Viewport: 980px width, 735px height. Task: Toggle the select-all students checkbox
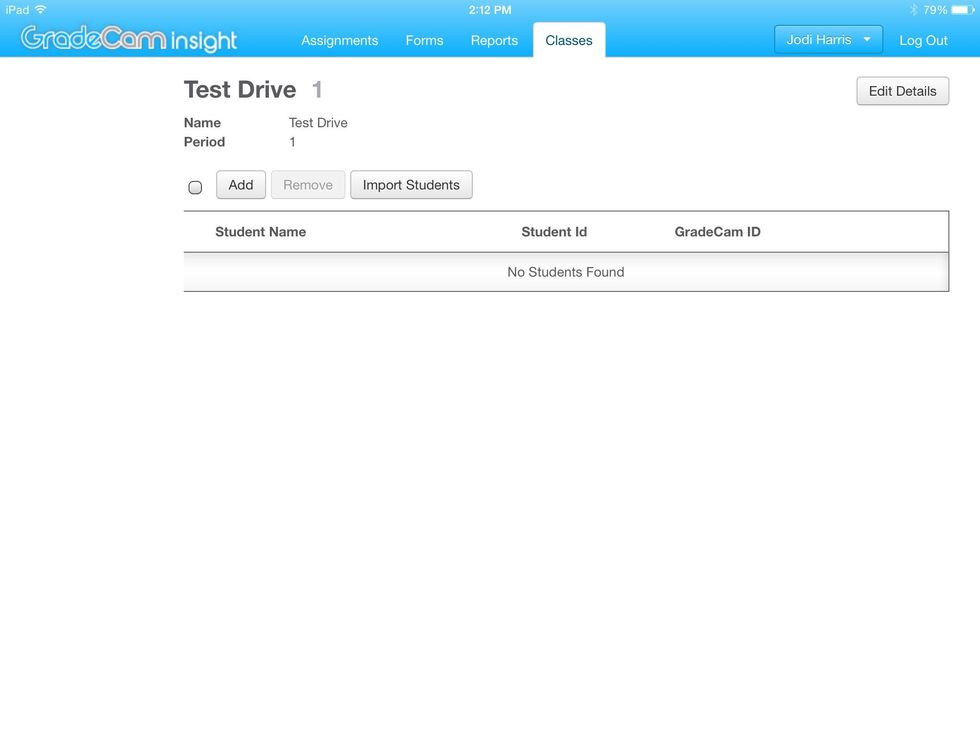(195, 187)
